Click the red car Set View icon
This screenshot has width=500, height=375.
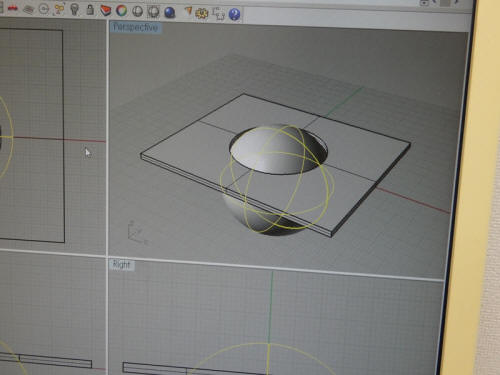(13, 8)
